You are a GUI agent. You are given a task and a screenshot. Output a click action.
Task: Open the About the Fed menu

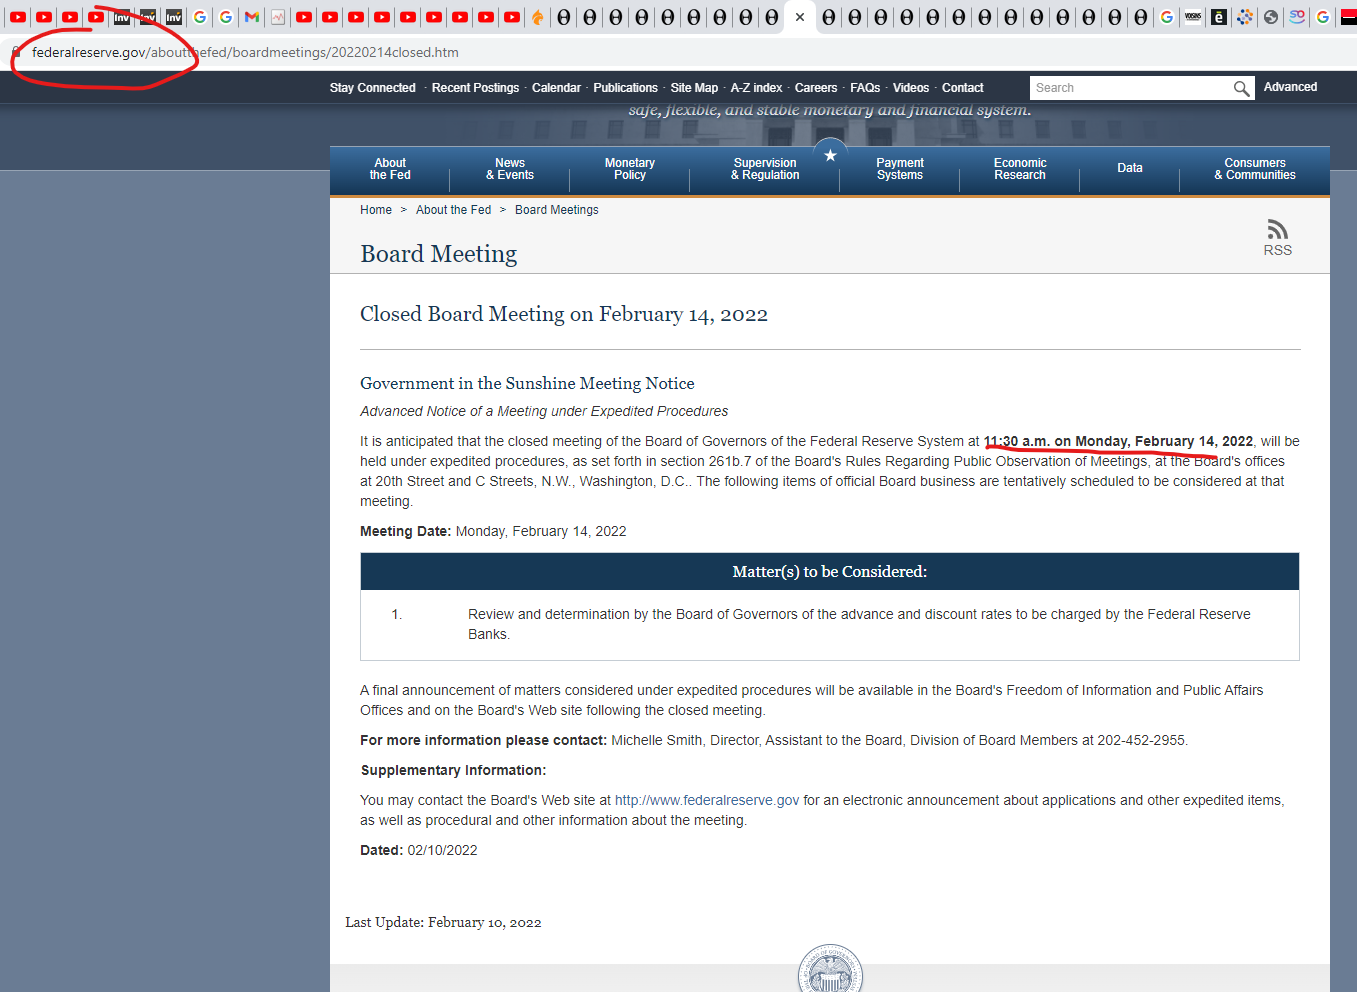(x=390, y=169)
